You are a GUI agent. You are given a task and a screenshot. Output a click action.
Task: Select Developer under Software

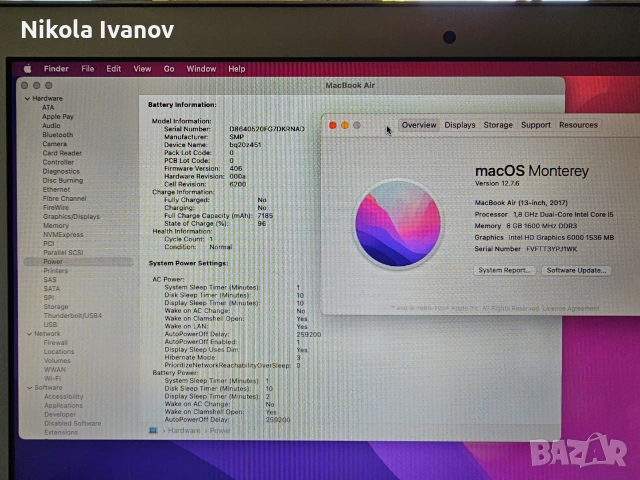pyautogui.click(x=60, y=415)
